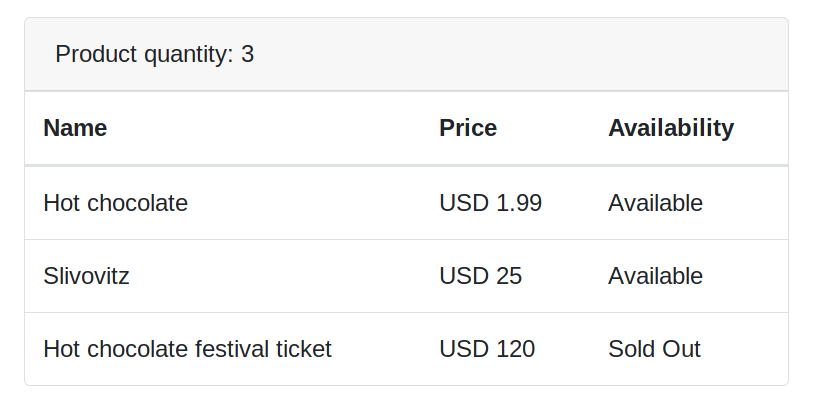Screen dimensions: 814x415
Task: Select Hot chocolate festival ticket name
Action: point(187,349)
